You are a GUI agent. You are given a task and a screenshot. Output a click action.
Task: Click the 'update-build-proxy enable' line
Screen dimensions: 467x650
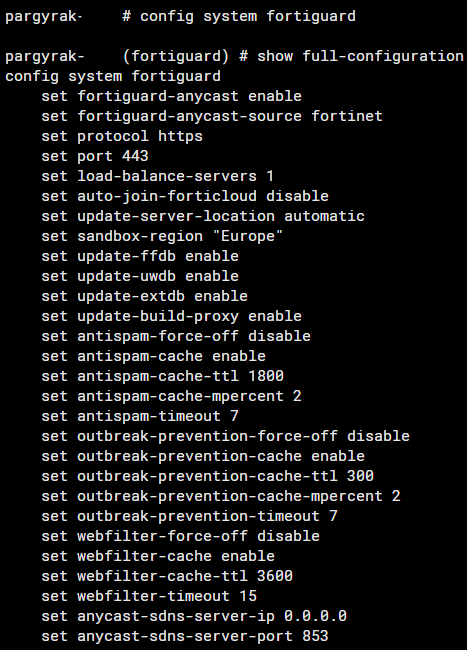(172, 316)
